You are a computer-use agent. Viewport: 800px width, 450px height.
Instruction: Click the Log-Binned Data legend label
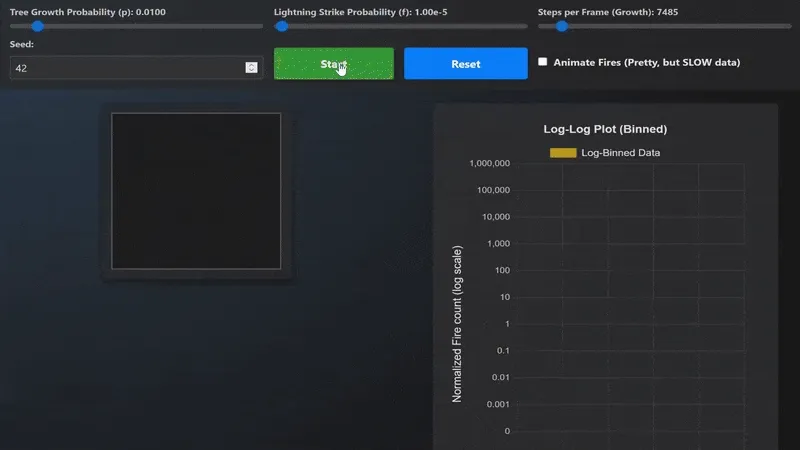click(x=620, y=153)
